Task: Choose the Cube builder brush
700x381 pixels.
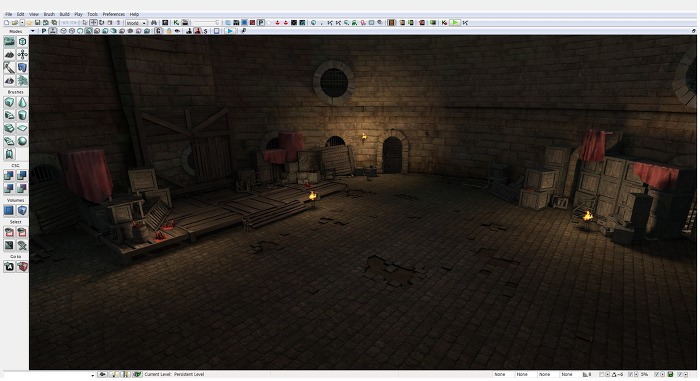Action: click(9, 102)
